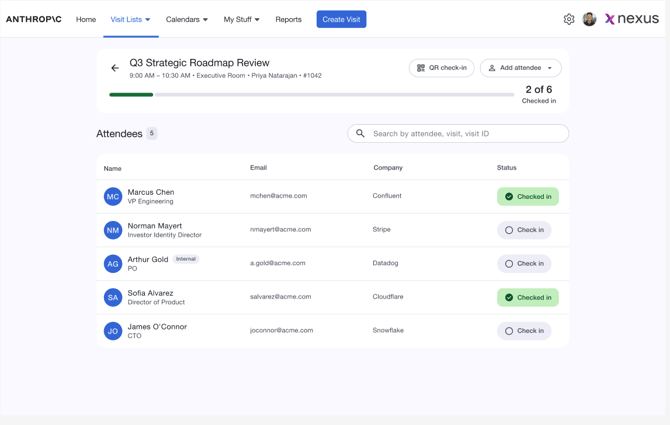Expand the Add attendee dropdown
Image resolution: width=670 pixels, height=425 pixels.
(x=520, y=68)
